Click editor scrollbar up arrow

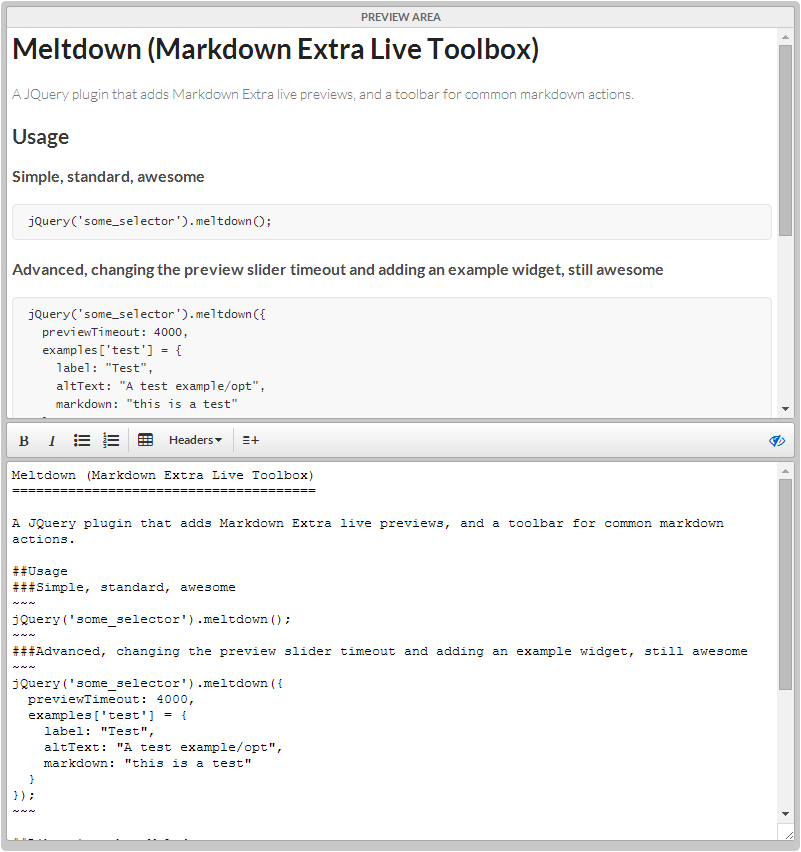pos(785,471)
